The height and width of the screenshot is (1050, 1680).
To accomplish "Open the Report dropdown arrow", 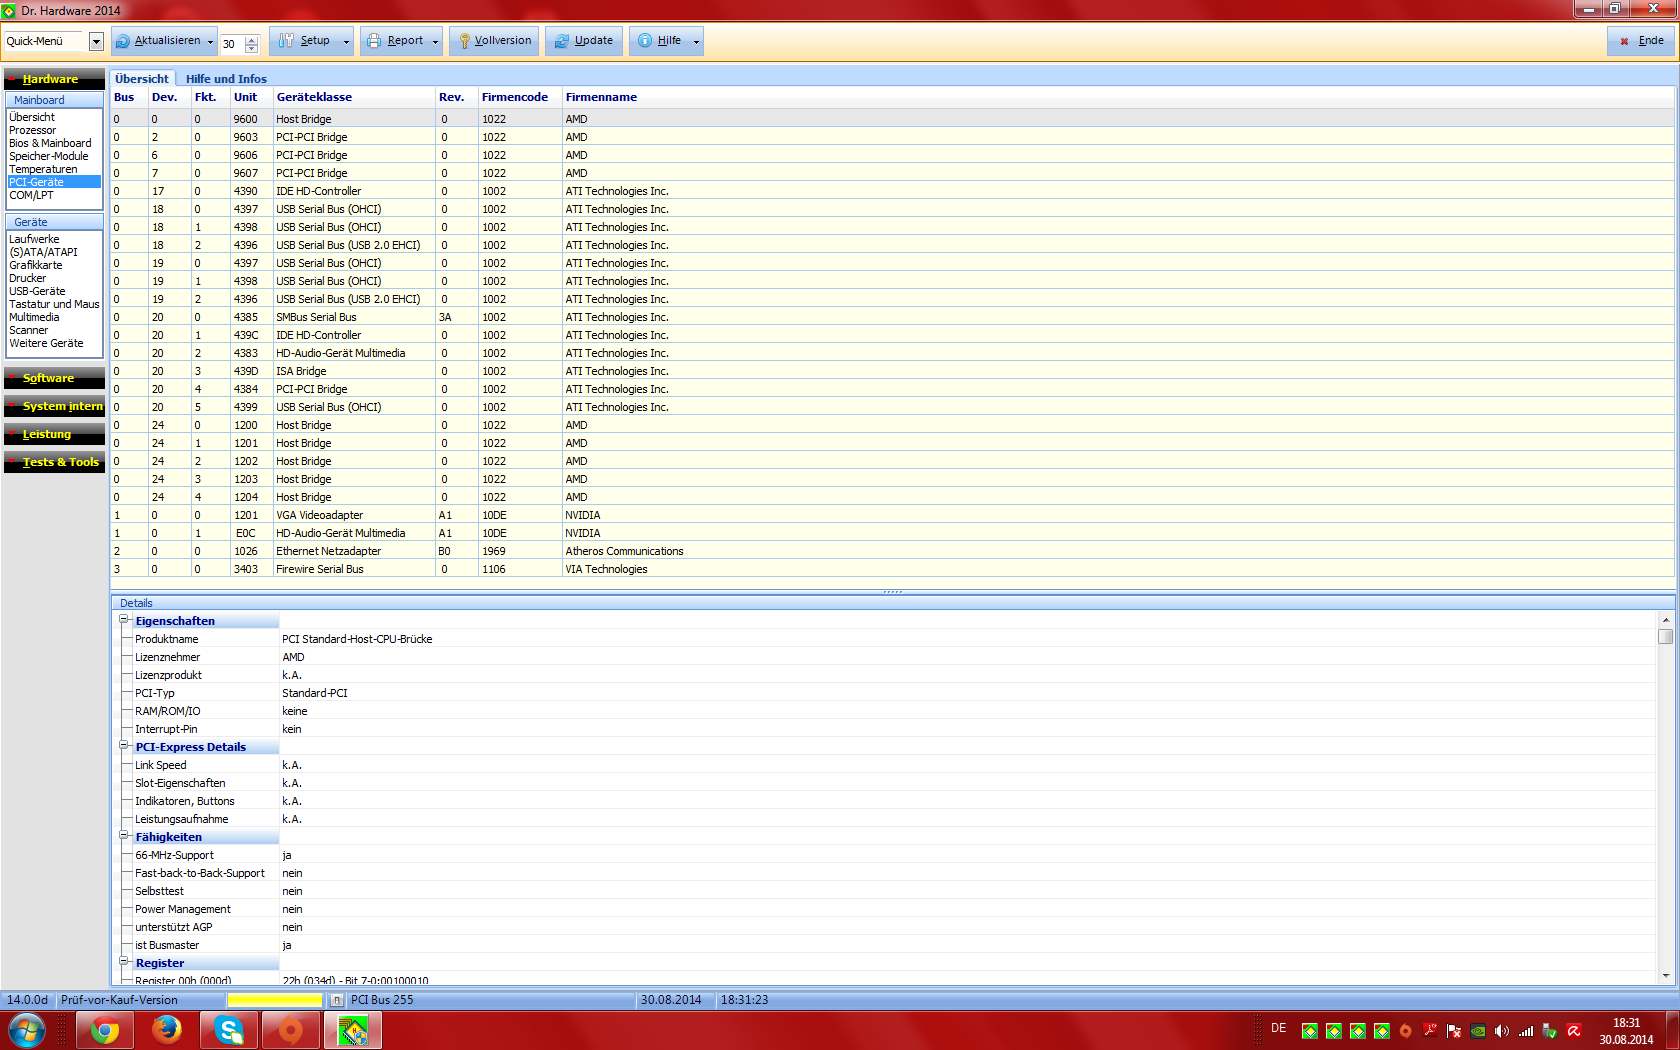I will (x=436, y=41).
